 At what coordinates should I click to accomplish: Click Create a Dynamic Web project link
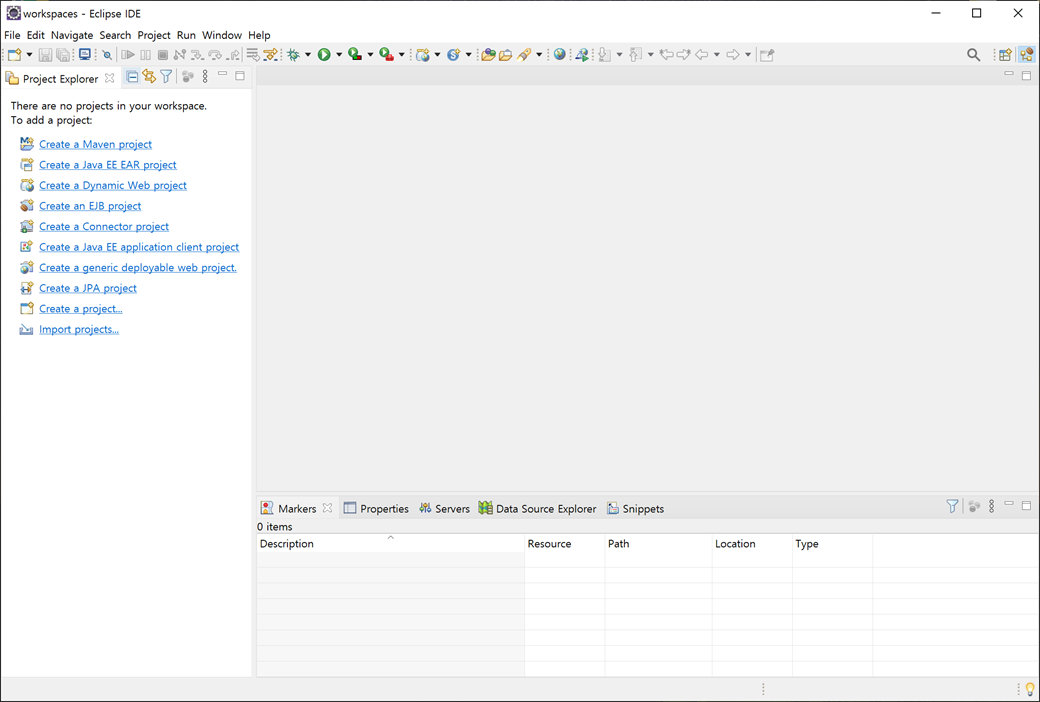tap(113, 185)
